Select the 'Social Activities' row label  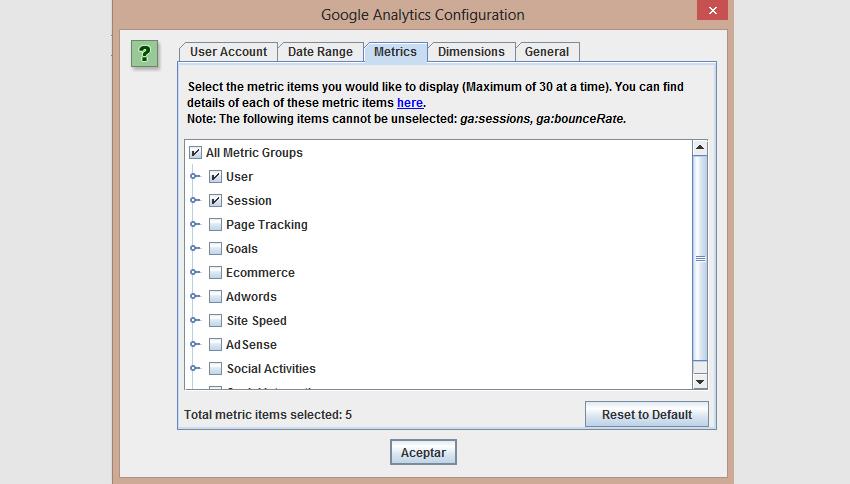click(x=271, y=369)
